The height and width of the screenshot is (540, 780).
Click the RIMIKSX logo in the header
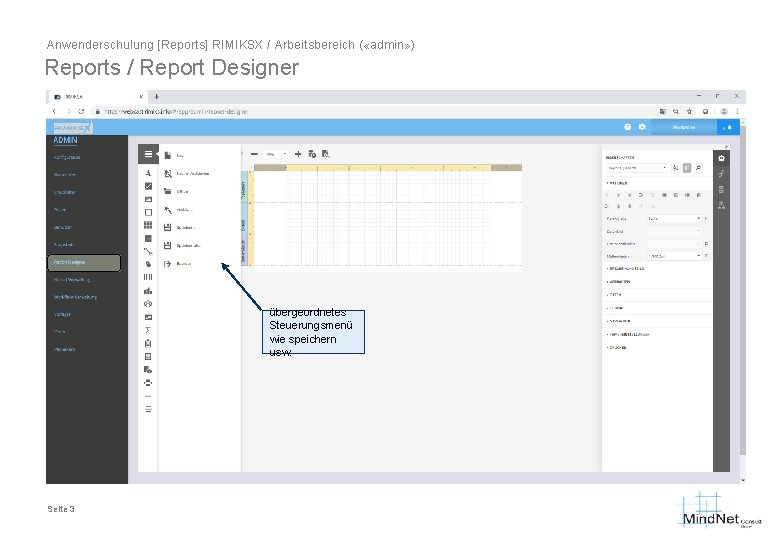[73, 128]
